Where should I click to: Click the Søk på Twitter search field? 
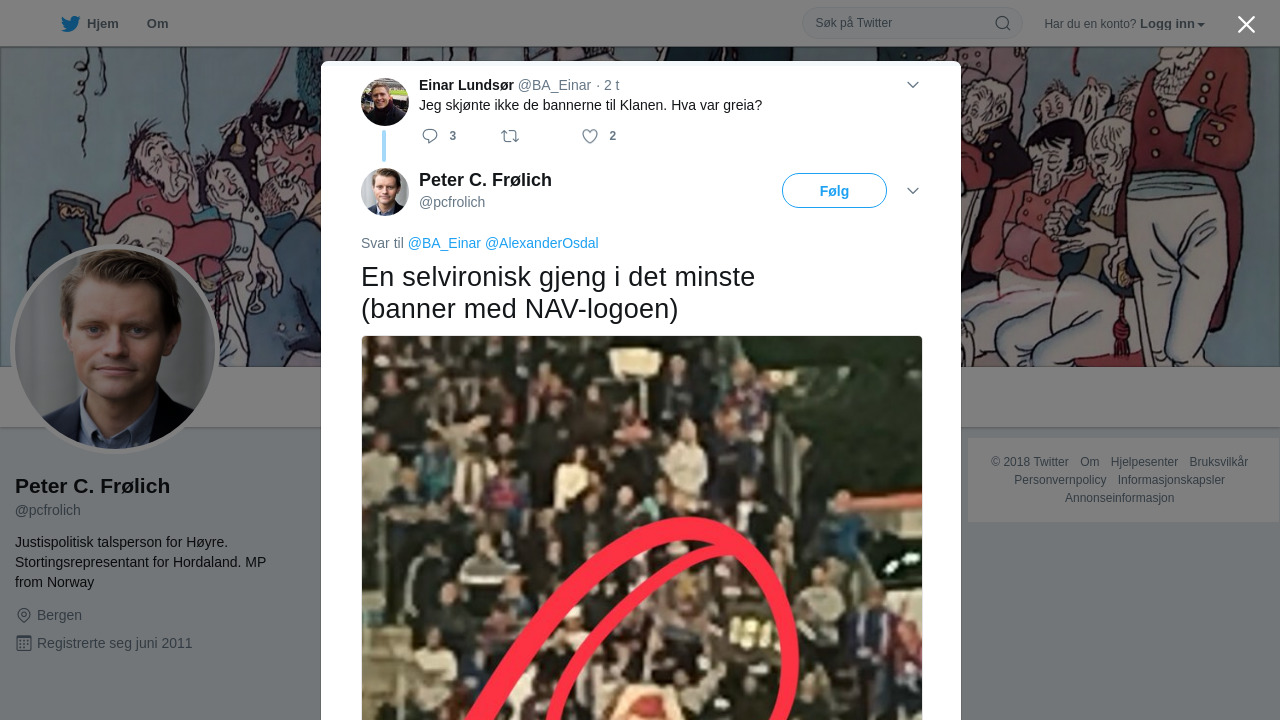tap(900, 23)
